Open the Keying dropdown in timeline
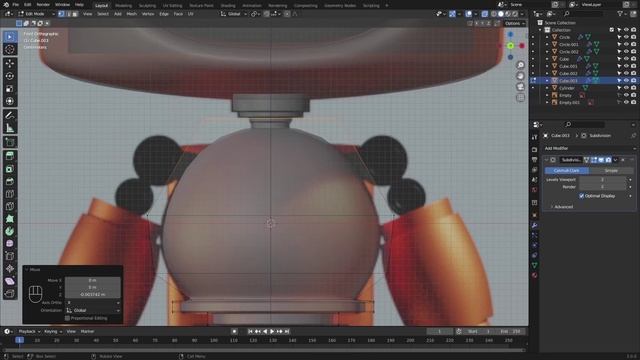This screenshot has height=360, width=640. (53, 331)
